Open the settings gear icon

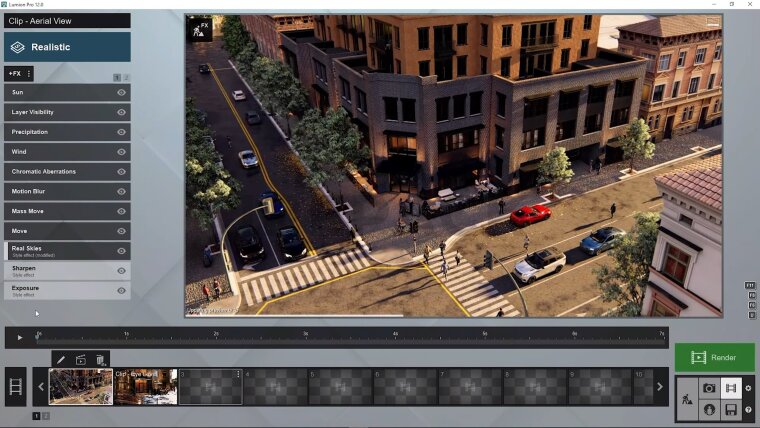tap(748, 388)
